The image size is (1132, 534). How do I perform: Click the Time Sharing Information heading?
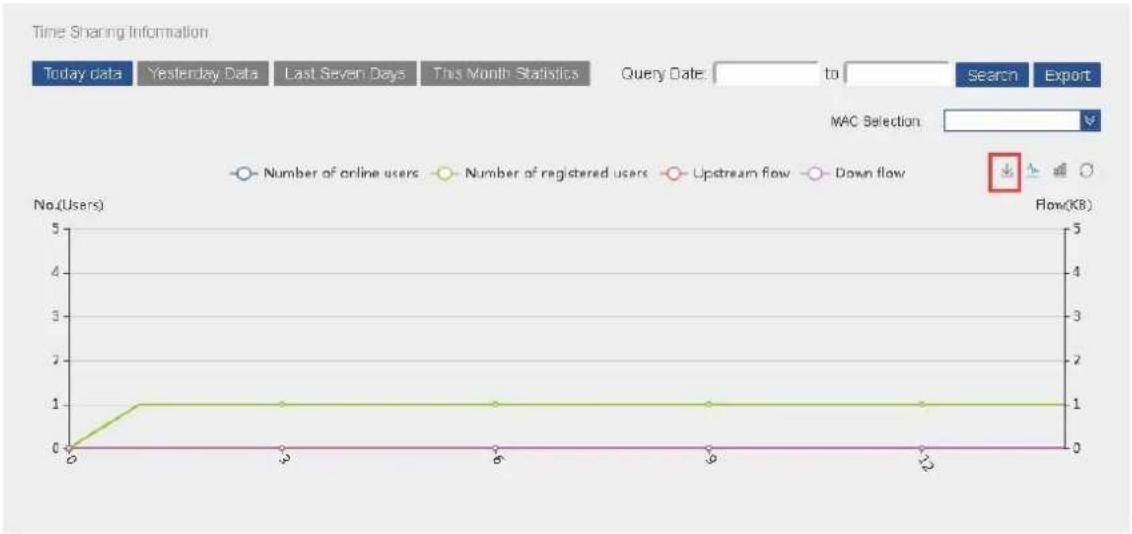coord(120,32)
